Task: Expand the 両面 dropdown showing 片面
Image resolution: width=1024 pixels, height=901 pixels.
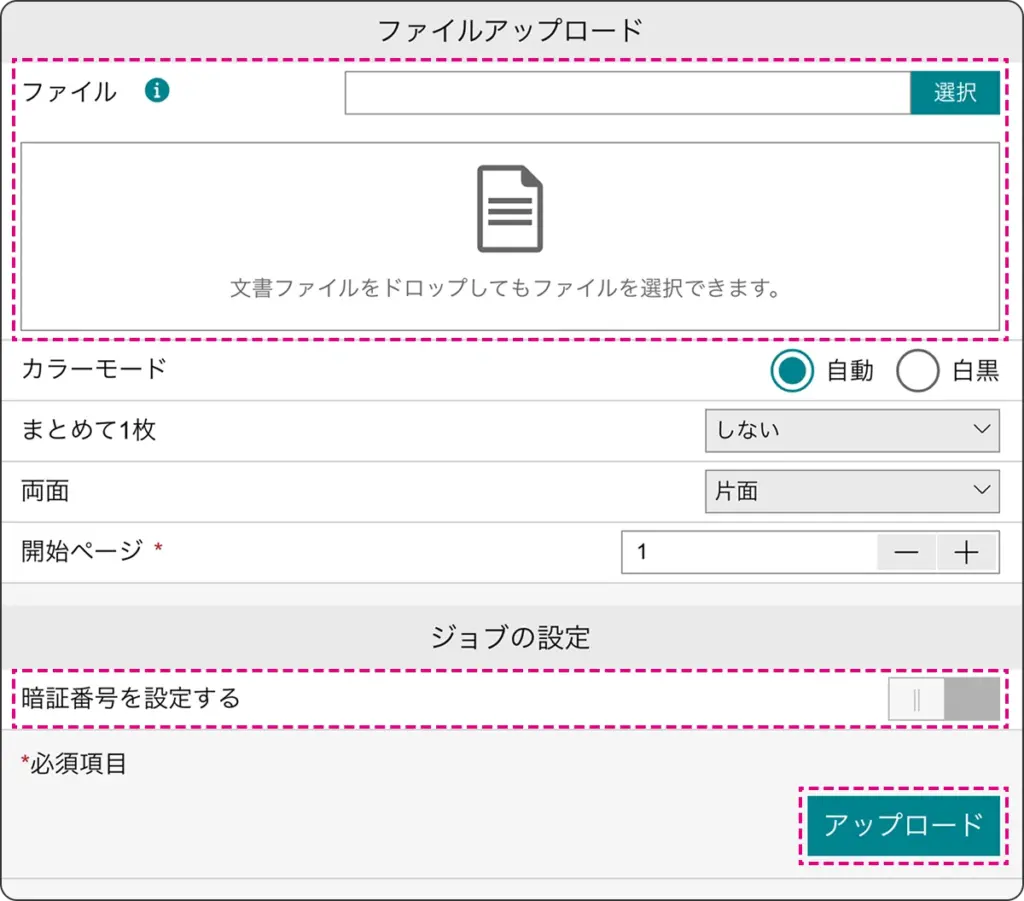Action: tap(851, 491)
